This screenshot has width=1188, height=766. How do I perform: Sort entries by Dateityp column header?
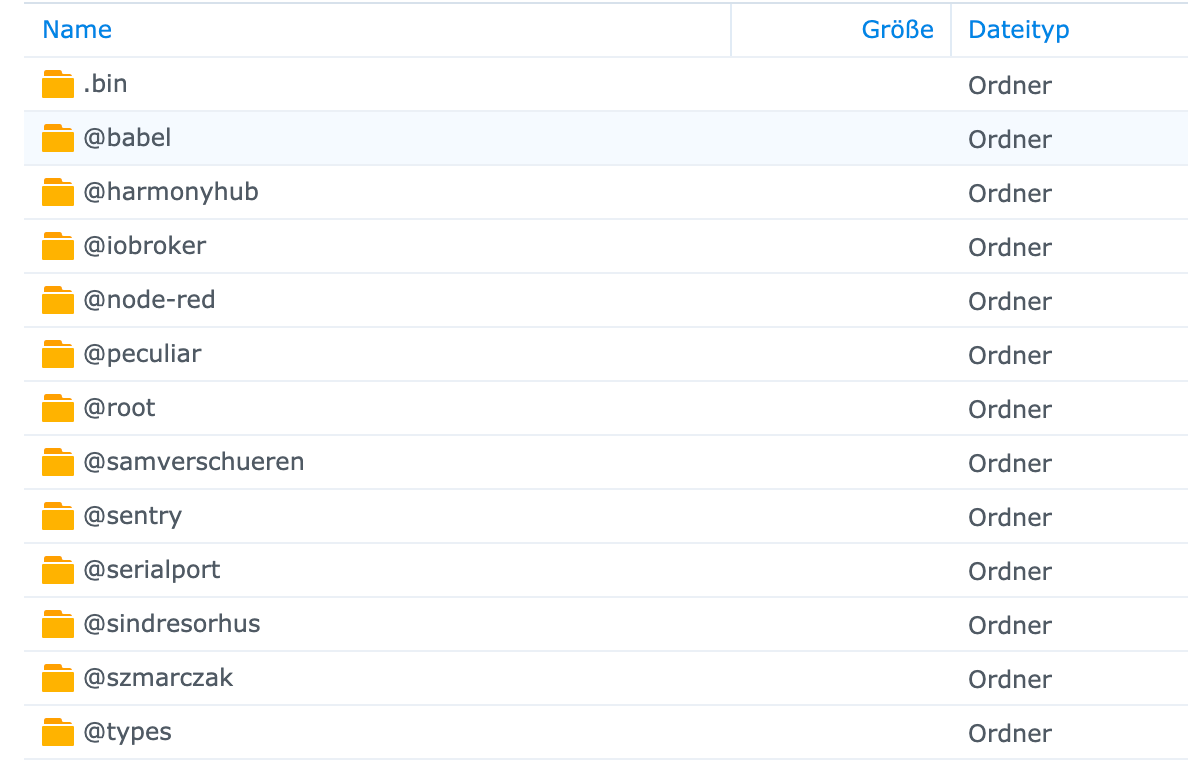click(1018, 30)
